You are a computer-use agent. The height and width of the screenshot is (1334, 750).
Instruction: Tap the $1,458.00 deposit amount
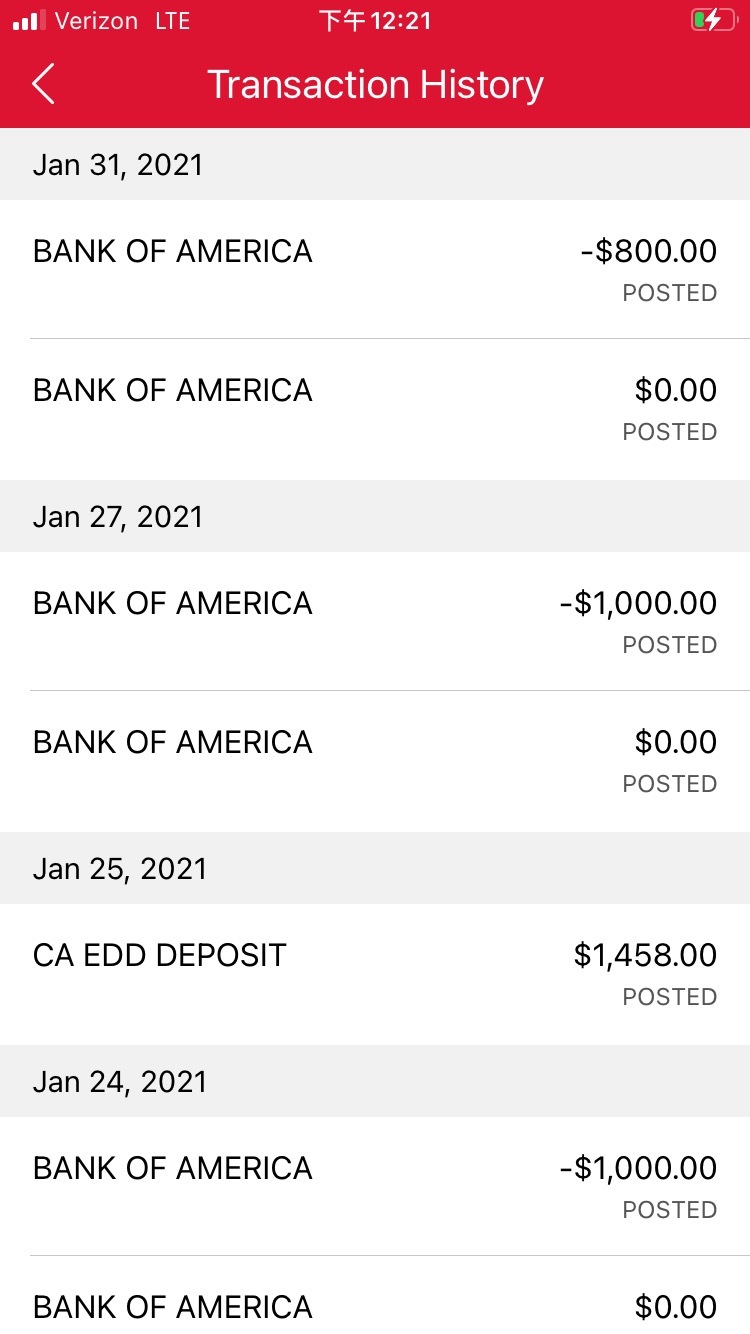point(645,955)
